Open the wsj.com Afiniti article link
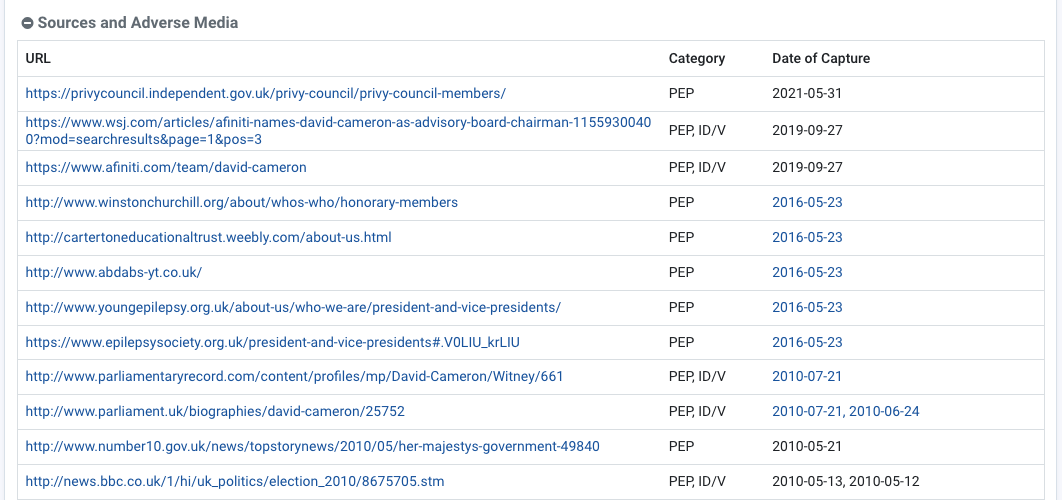The height and width of the screenshot is (500, 1062). point(338,131)
